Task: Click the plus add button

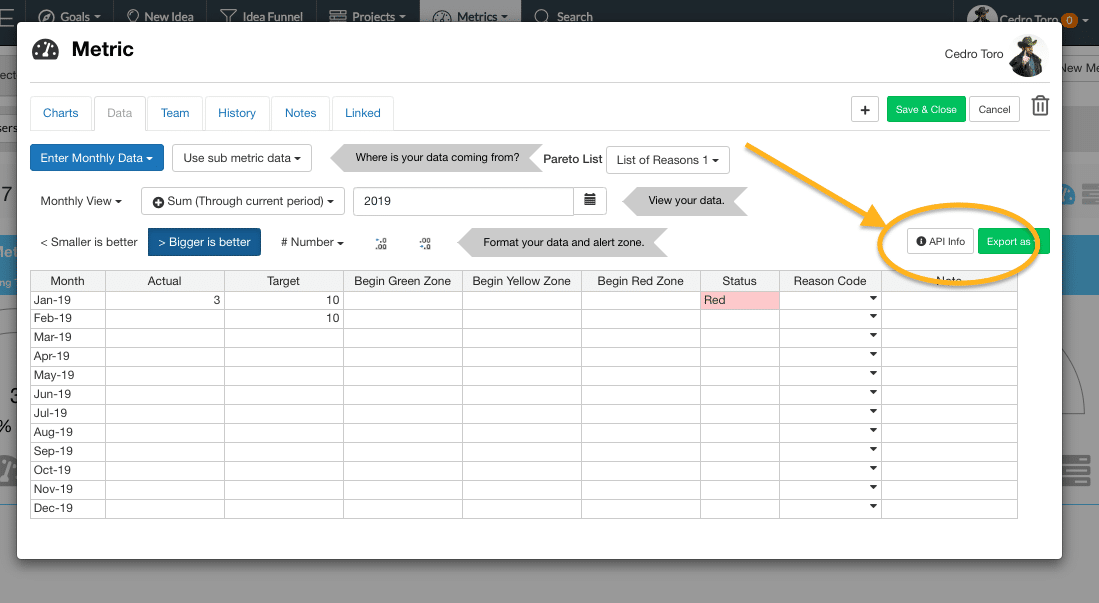Action: pos(864,110)
